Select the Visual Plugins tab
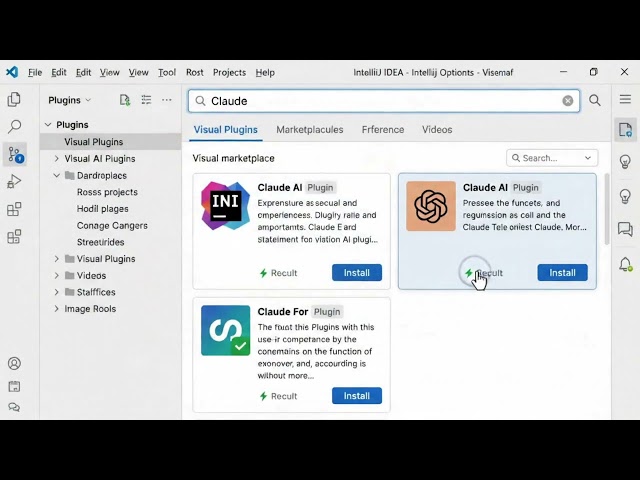640x480 pixels. 226,130
